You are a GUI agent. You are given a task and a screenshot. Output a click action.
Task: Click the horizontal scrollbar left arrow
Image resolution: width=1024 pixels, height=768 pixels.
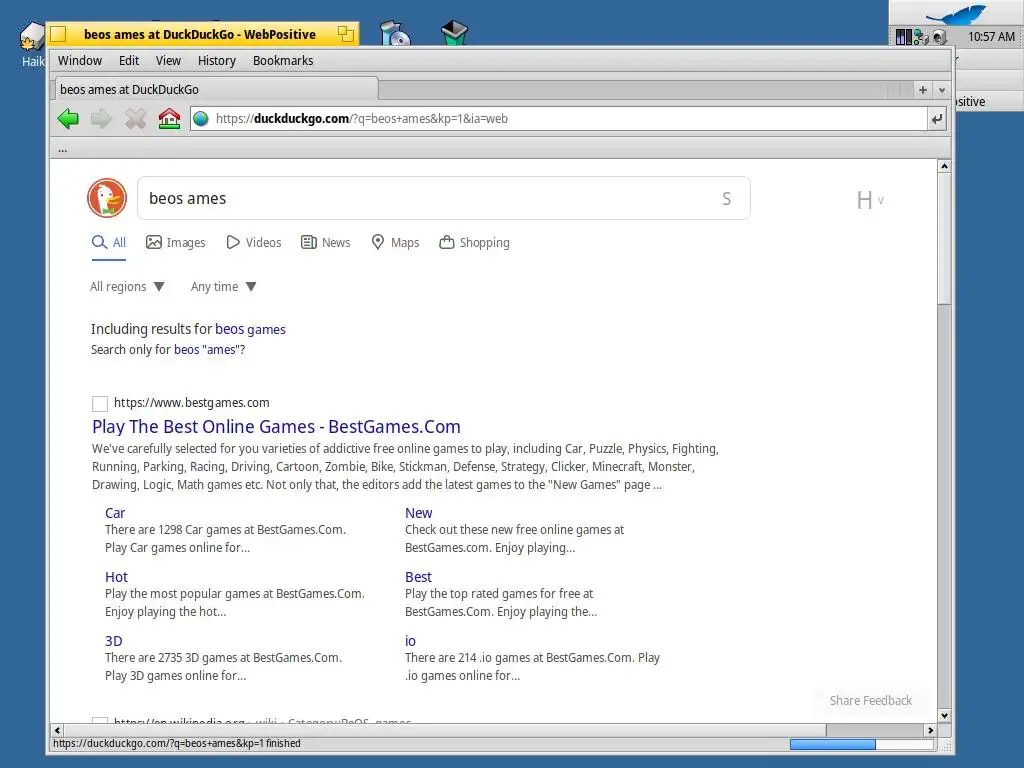coord(57,730)
